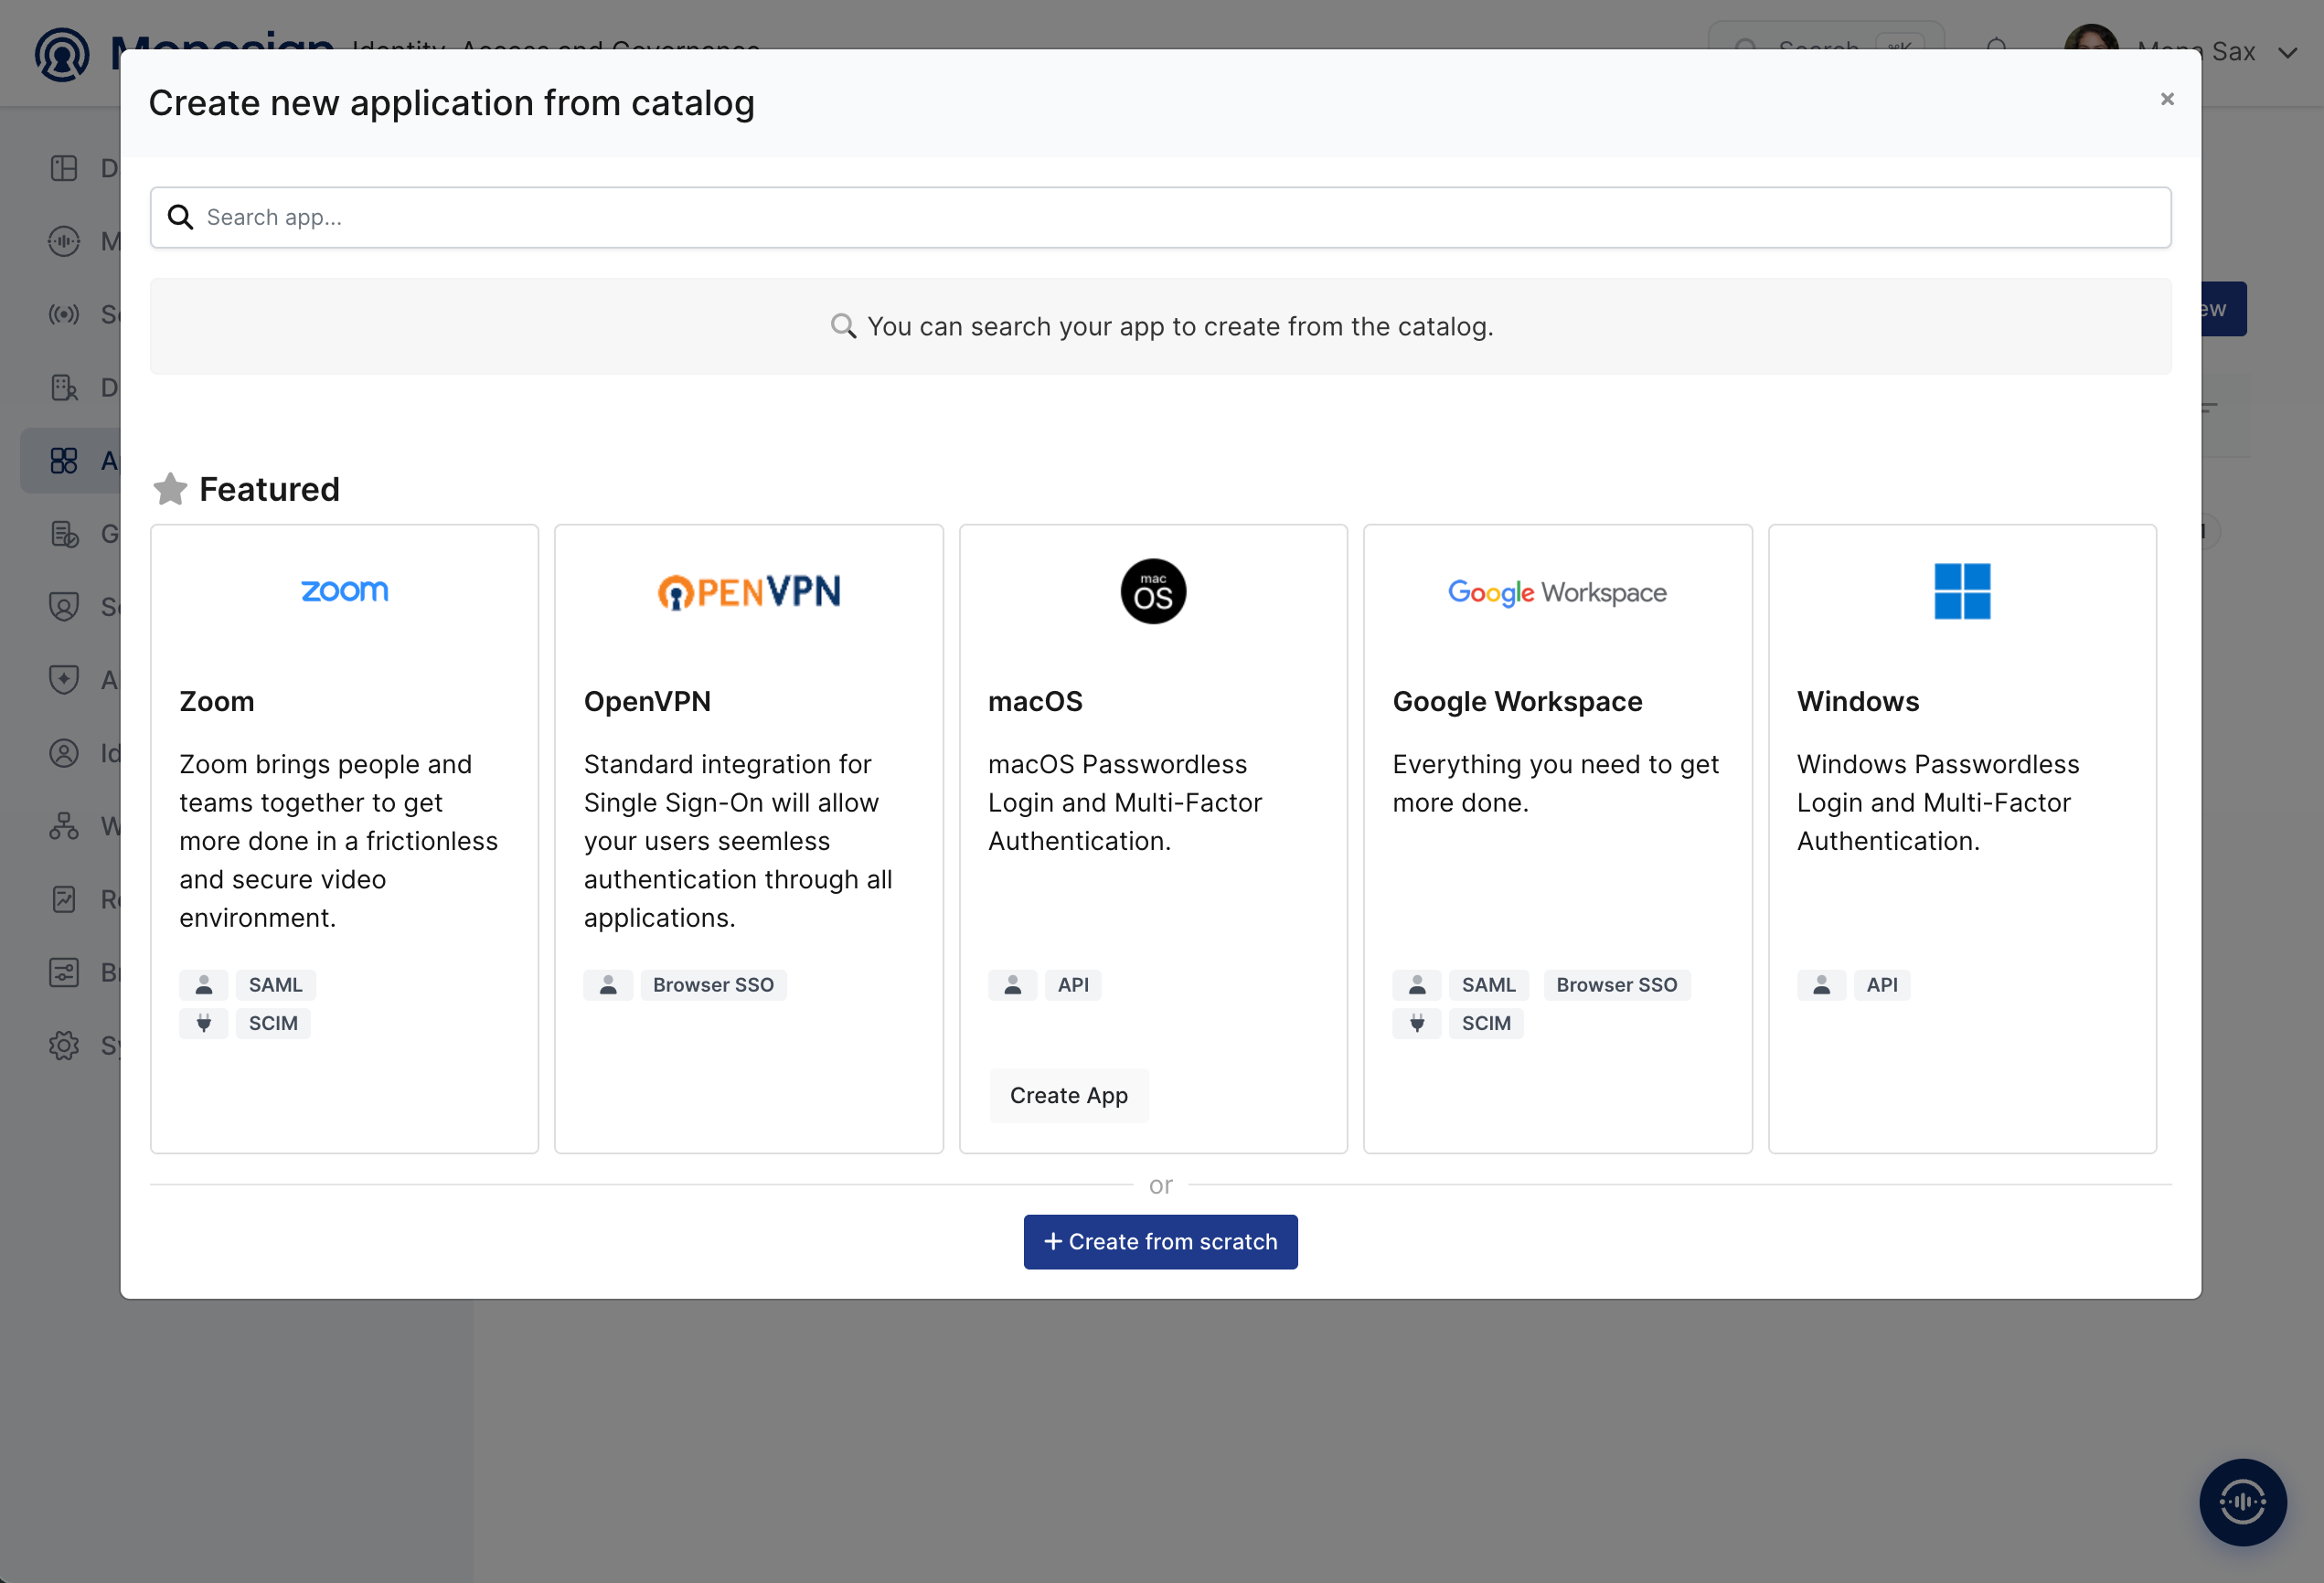The image size is (2324, 1583).
Task: Click Create from scratch button
Action: coord(1160,1241)
